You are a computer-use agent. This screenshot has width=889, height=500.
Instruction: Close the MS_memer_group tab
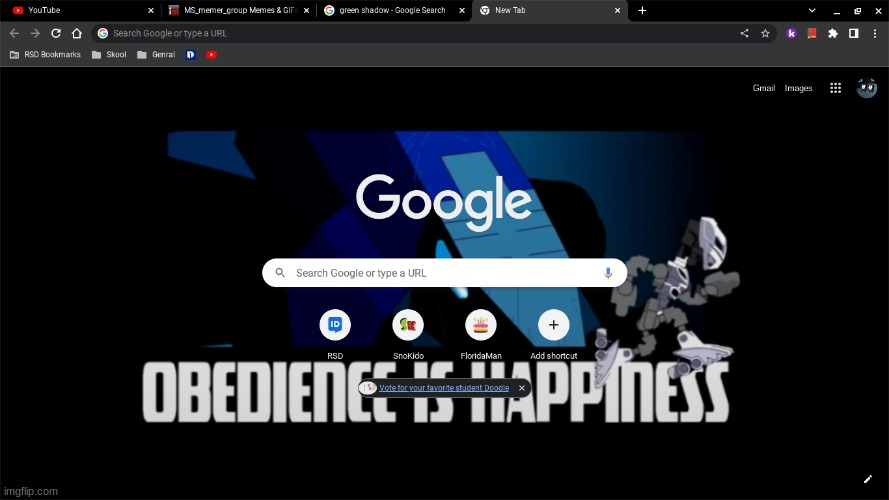tap(307, 10)
